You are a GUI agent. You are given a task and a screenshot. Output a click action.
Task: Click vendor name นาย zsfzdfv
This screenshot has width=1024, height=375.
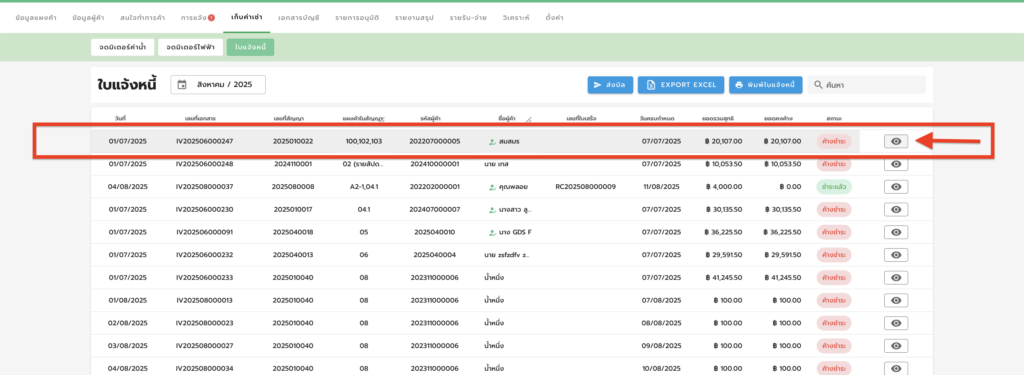(507, 255)
